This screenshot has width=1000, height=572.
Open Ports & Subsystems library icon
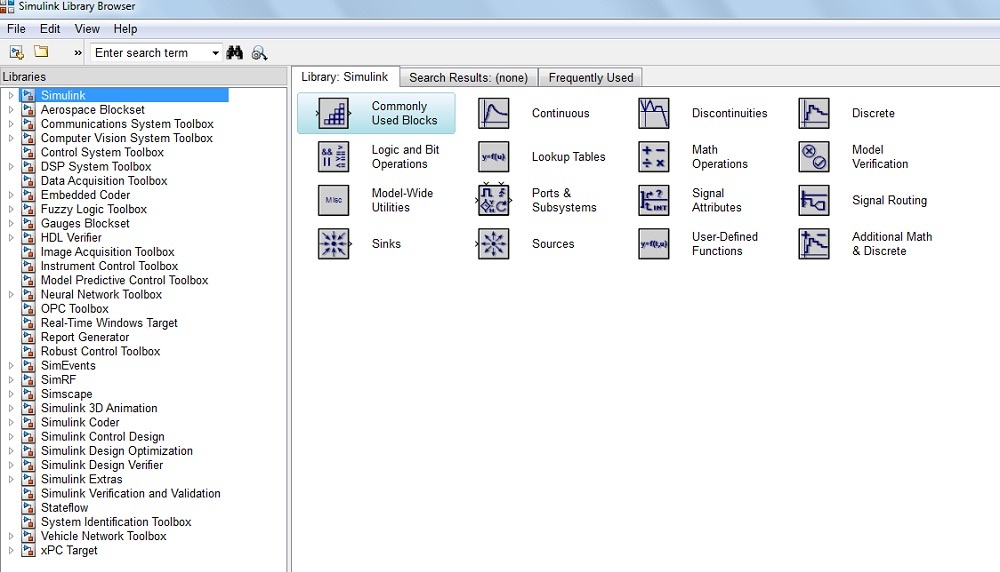(493, 200)
